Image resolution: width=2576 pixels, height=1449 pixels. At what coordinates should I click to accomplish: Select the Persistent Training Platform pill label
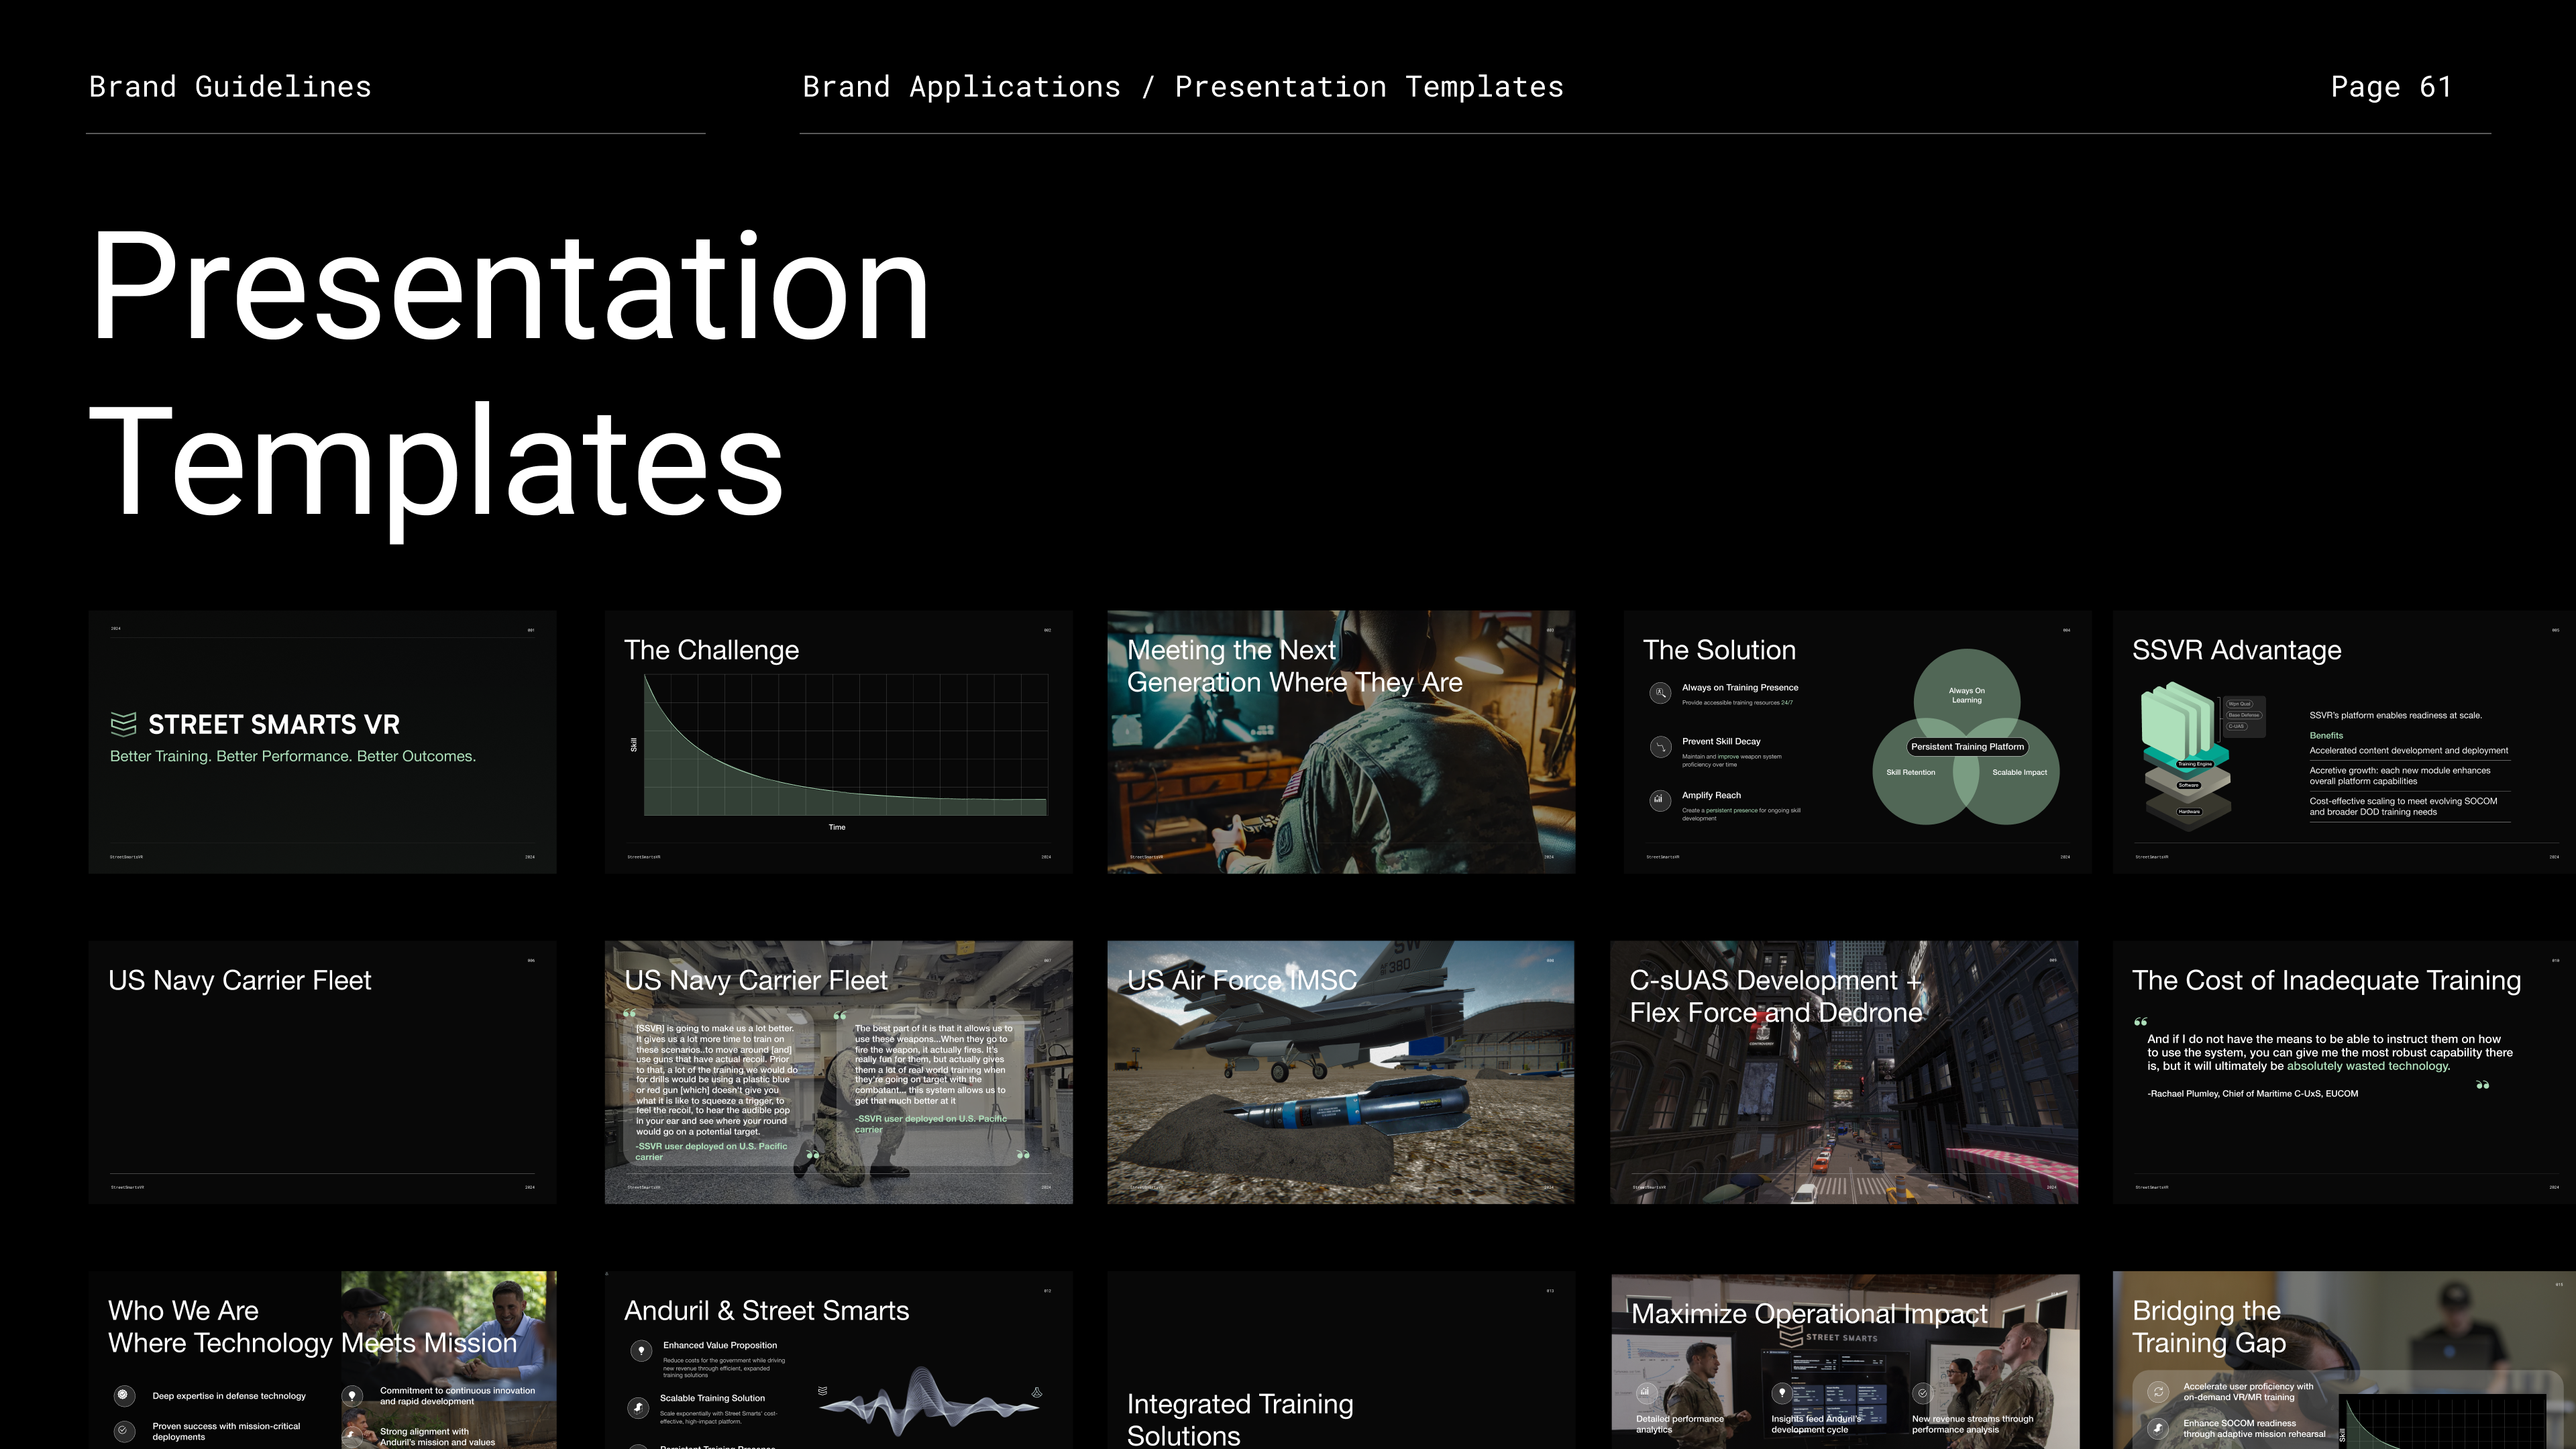[1967, 747]
